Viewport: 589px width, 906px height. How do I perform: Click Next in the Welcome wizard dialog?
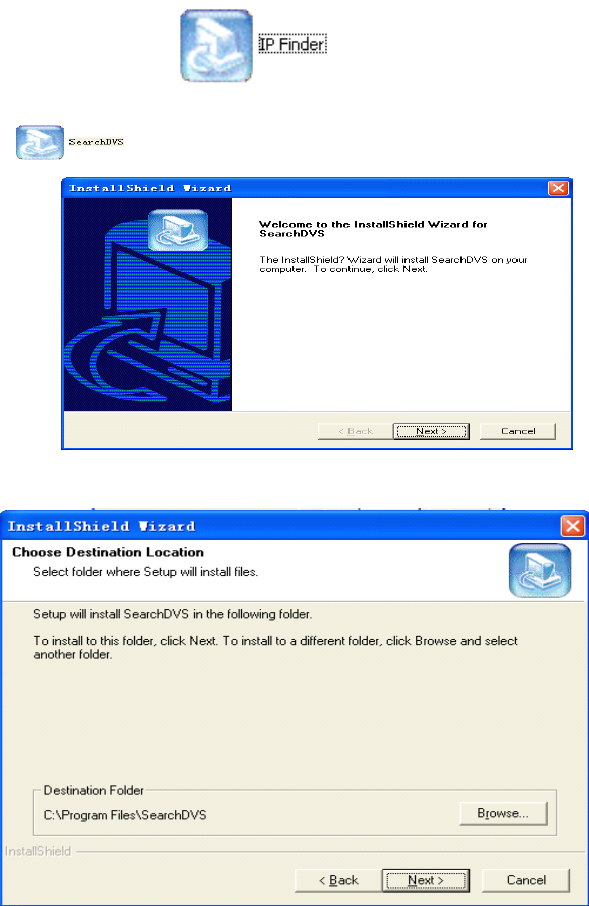click(431, 431)
